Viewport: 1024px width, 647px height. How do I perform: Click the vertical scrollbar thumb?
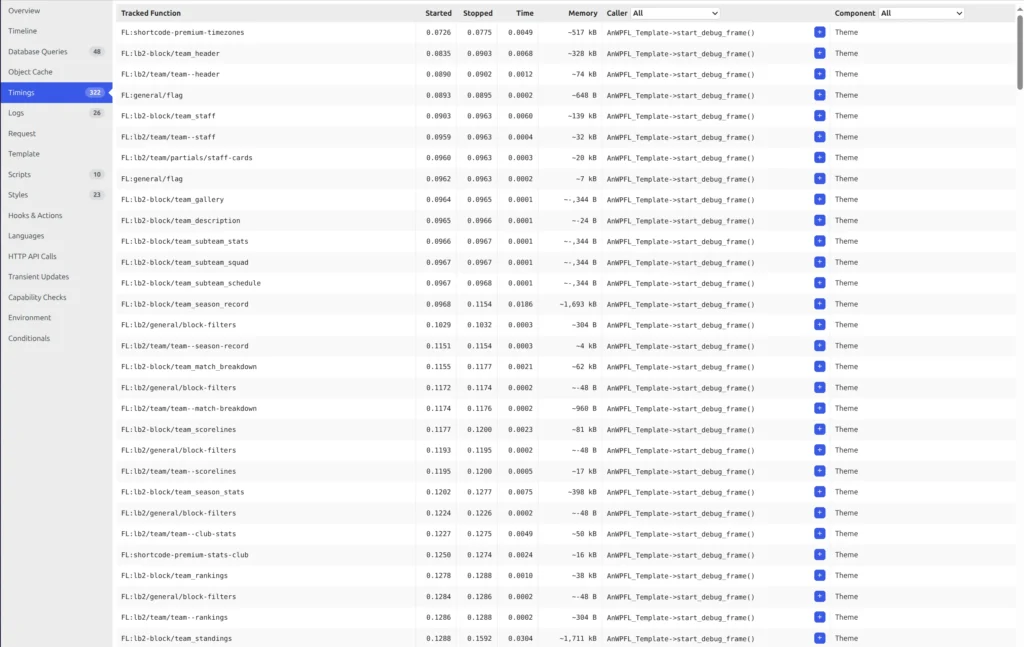point(1019,52)
